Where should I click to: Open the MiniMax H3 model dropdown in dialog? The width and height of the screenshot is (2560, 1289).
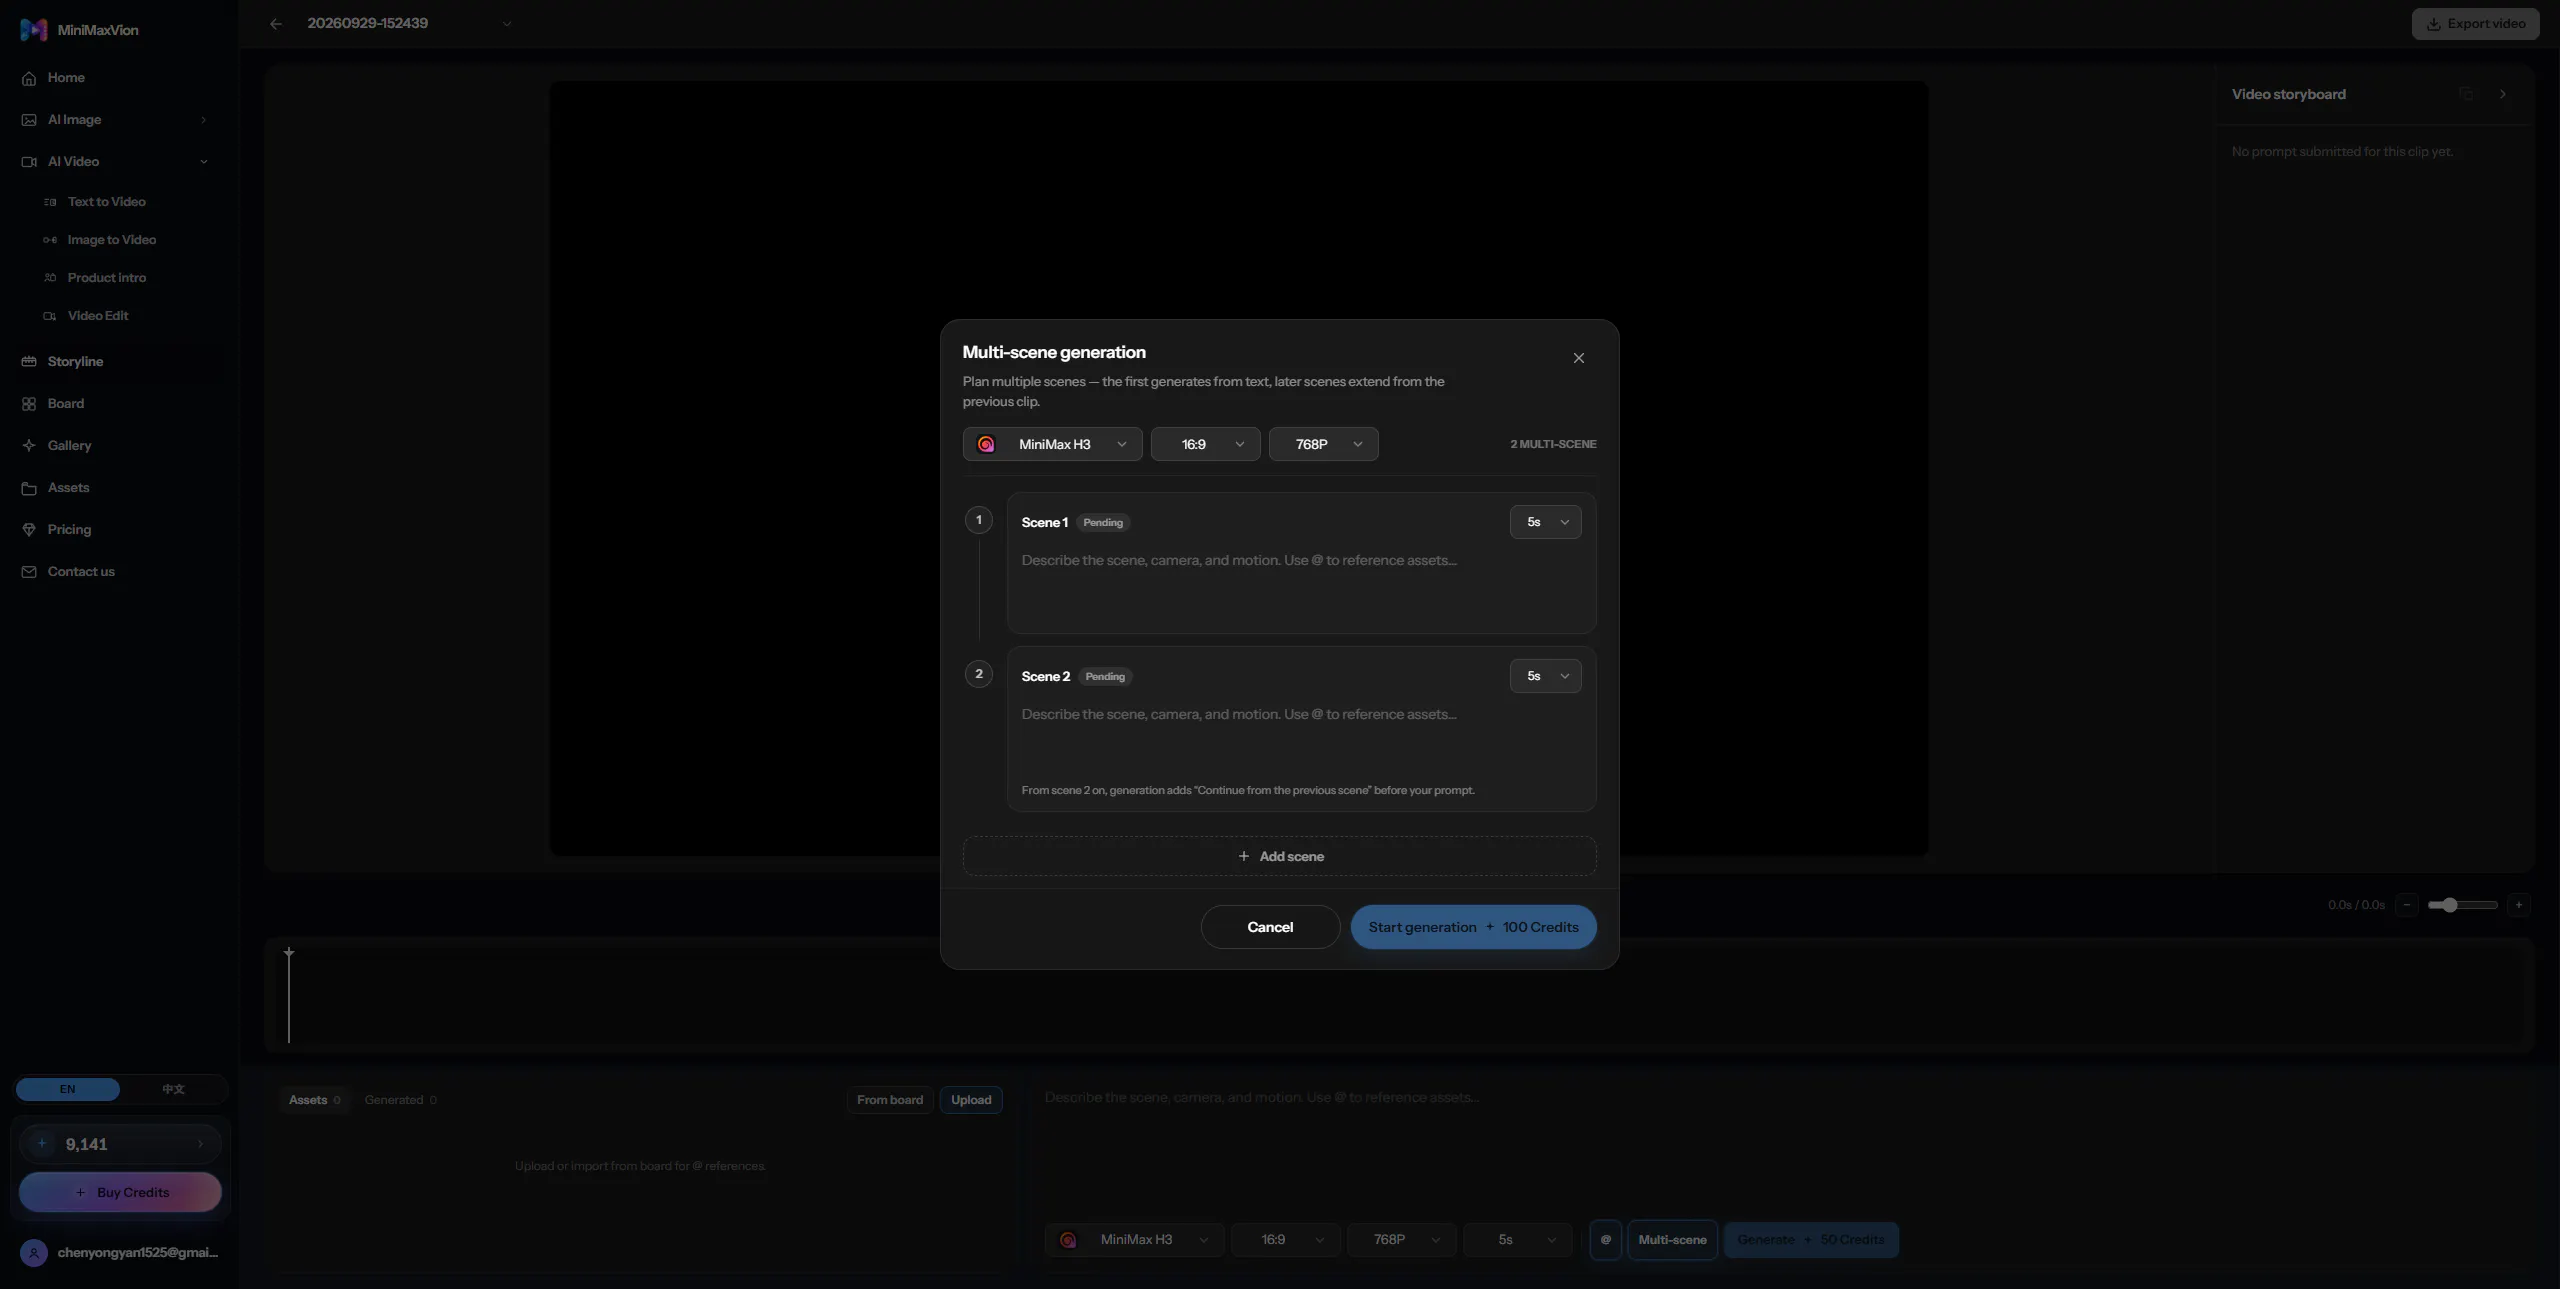click(x=1052, y=444)
